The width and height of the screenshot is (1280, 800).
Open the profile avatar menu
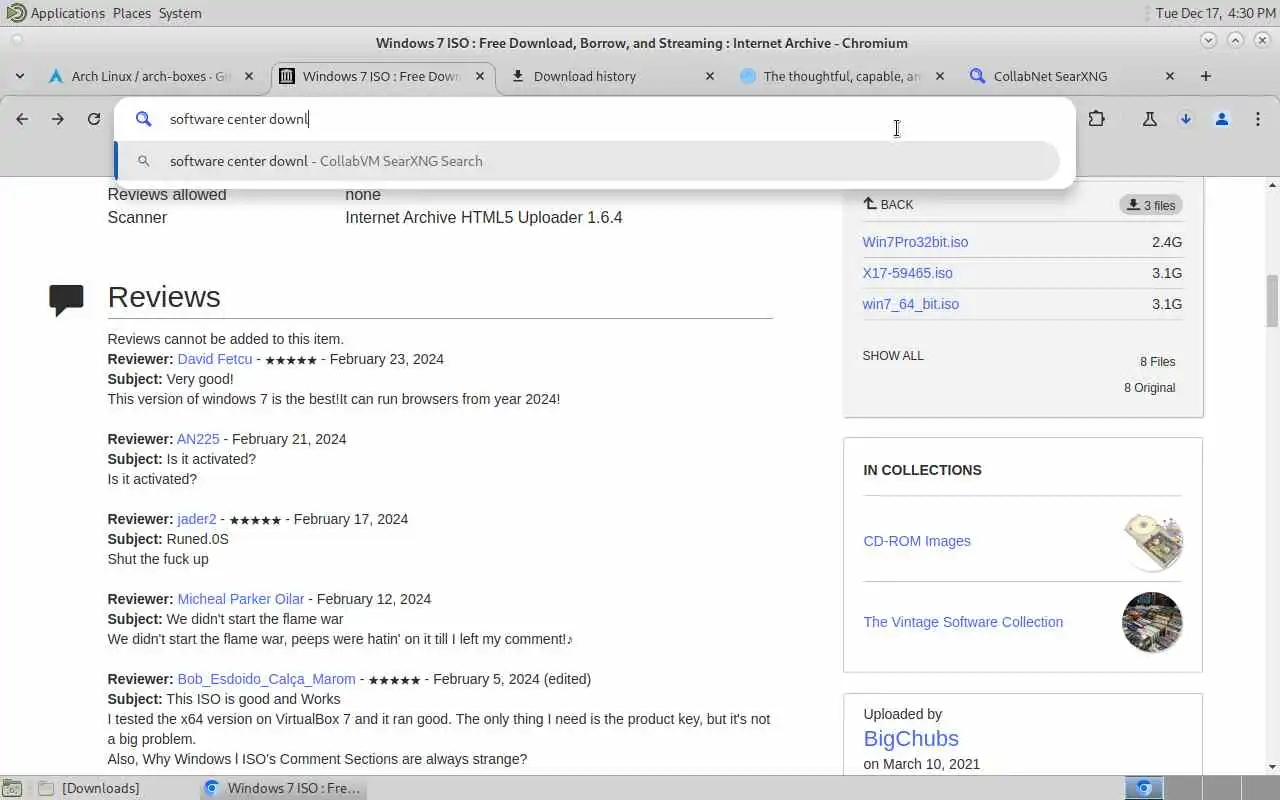click(x=1222, y=119)
